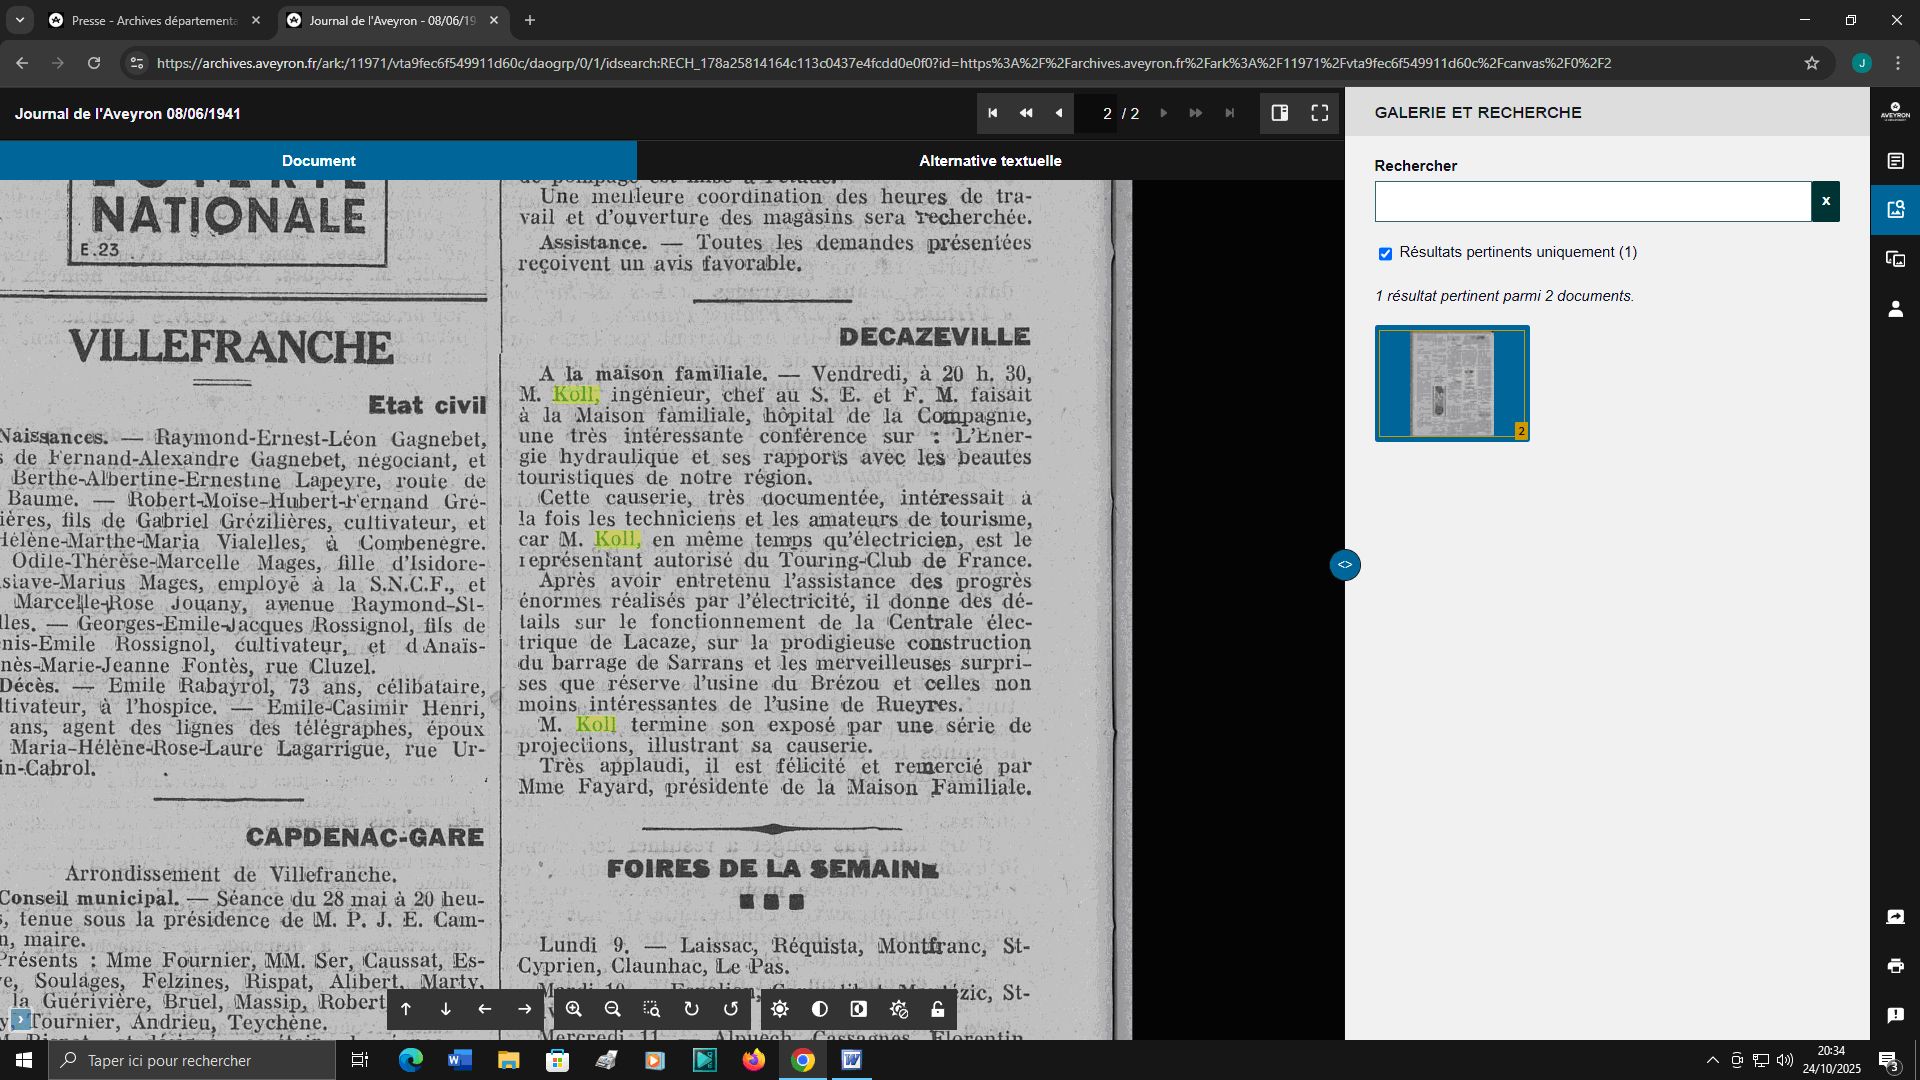The height and width of the screenshot is (1080, 1920).
Task: Rotate the image counterclockwise
Action: pyautogui.click(x=731, y=1010)
